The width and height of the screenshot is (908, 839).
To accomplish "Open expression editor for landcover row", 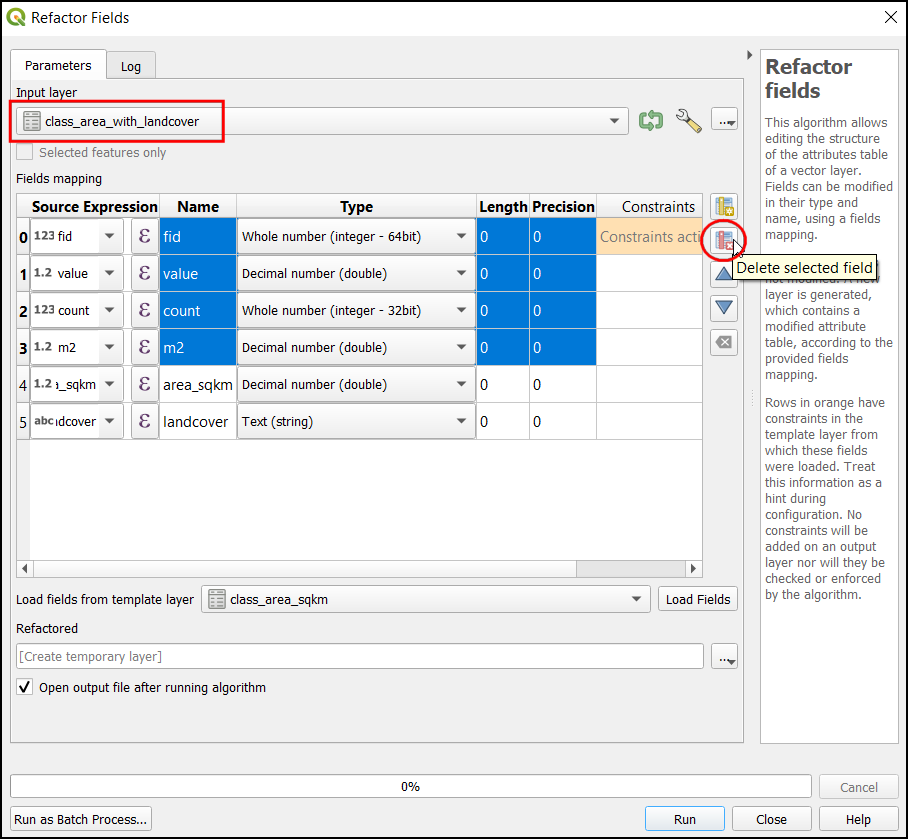I will pyautogui.click(x=144, y=422).
